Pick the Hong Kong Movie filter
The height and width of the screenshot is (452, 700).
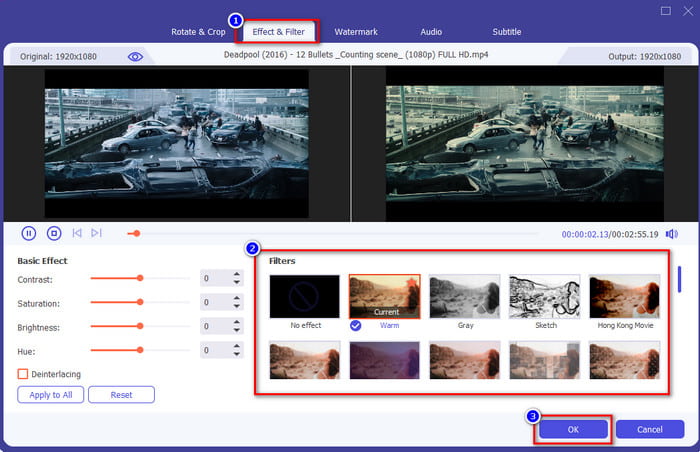[x=624, y=297]
